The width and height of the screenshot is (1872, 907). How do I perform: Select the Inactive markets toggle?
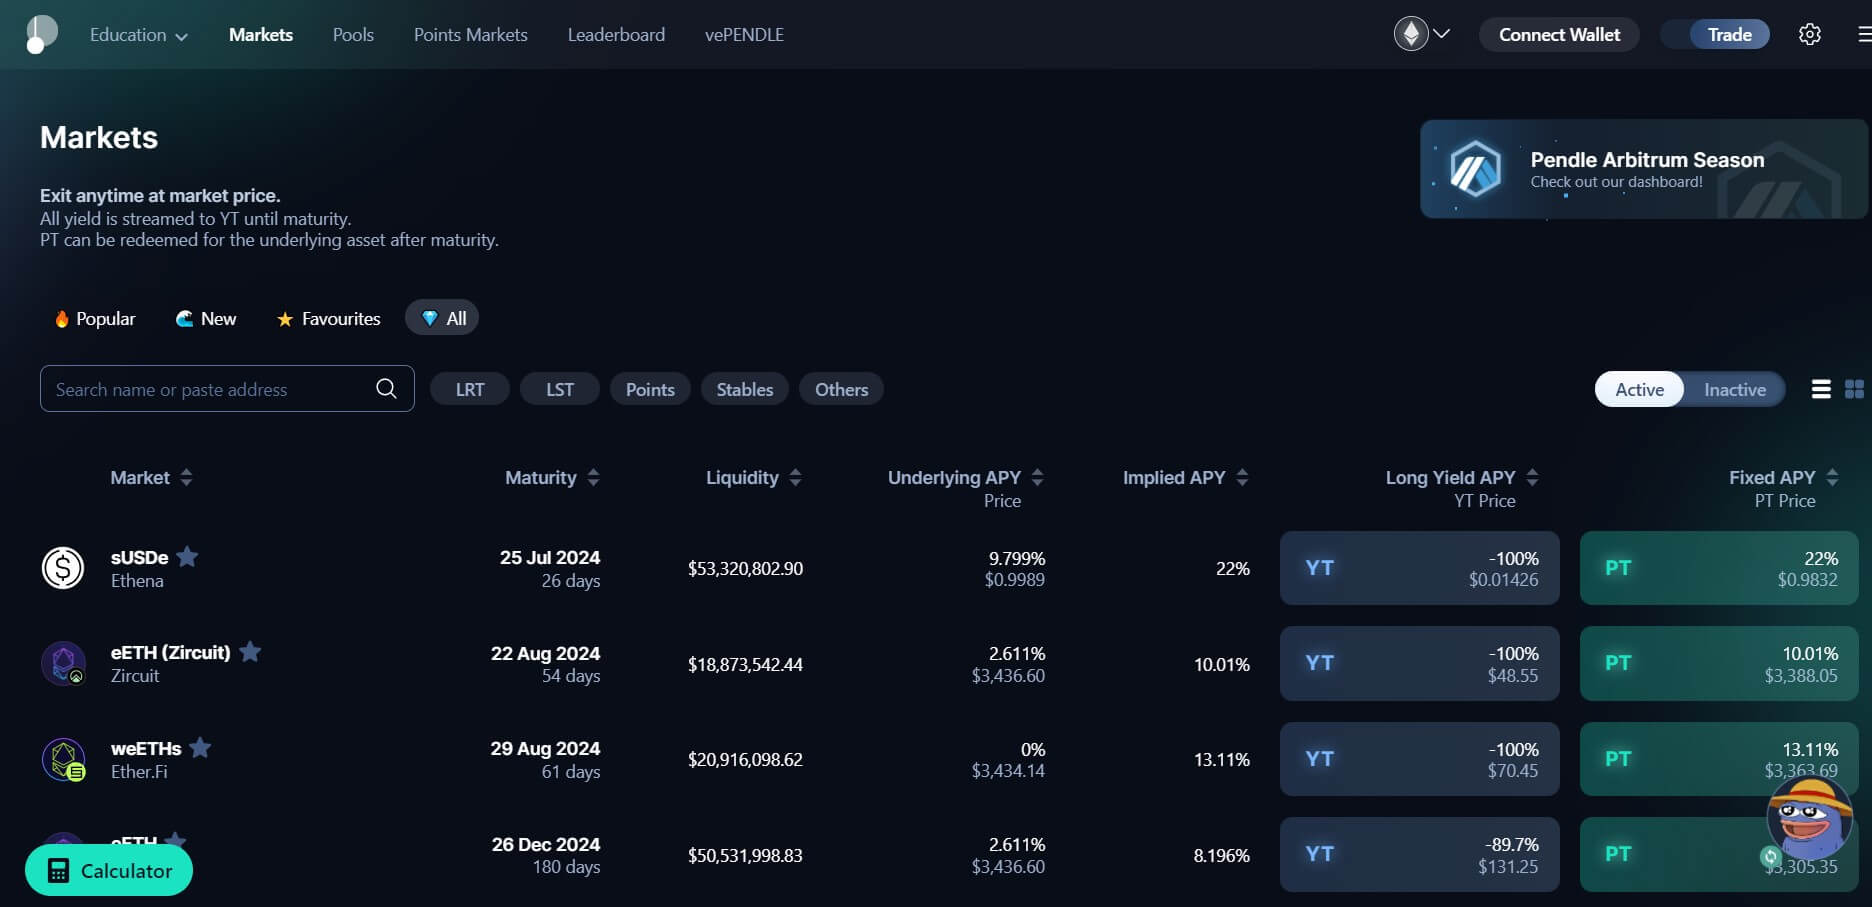pos(1735,389)
